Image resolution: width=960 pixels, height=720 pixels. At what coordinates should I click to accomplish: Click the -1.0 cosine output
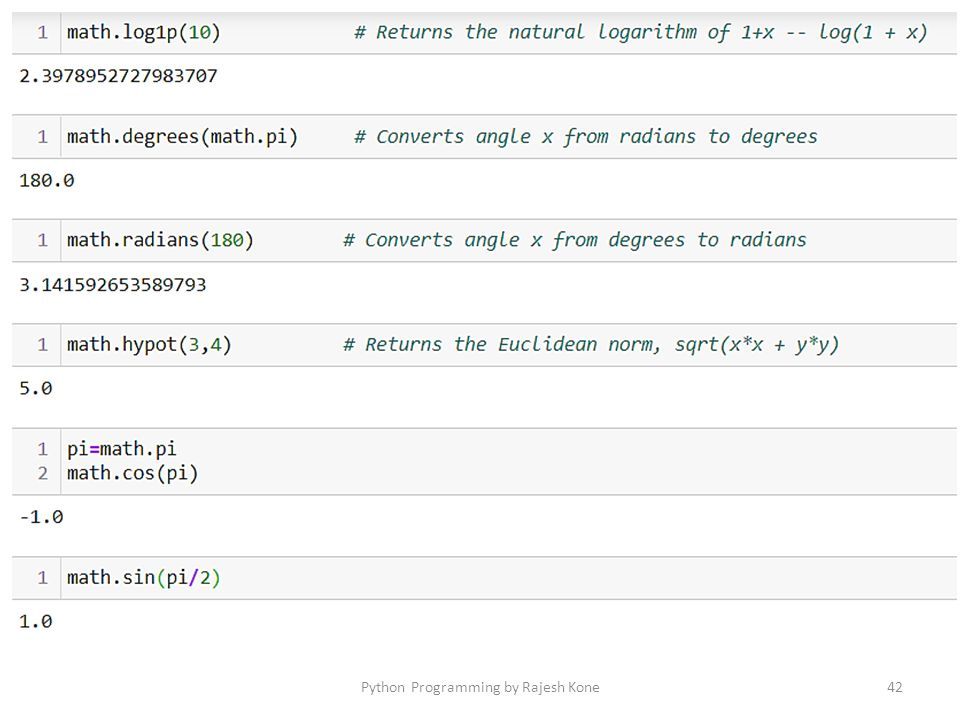click(x=41, y=517)
